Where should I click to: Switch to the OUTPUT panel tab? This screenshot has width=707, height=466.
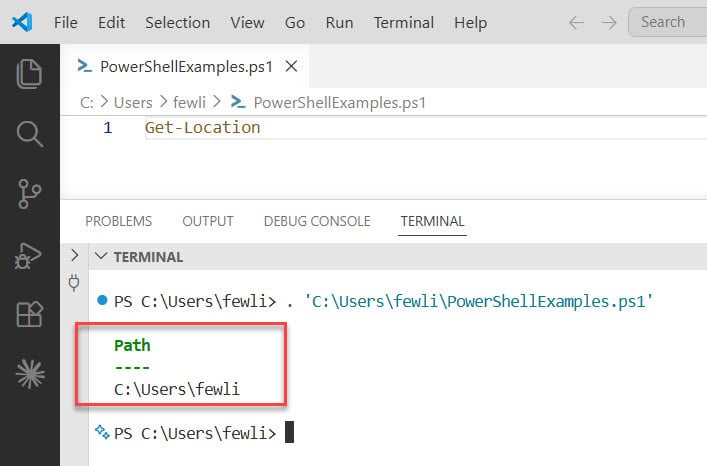[x=208, y=221]
